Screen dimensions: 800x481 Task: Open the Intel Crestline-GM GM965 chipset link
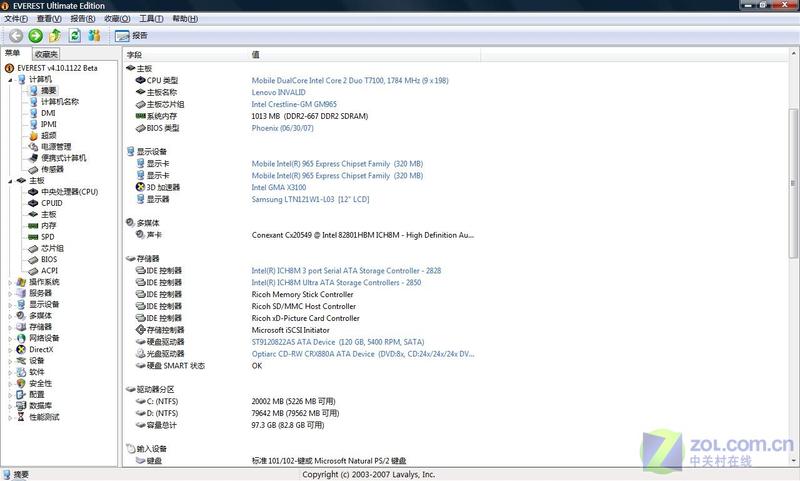pyautogui.click(x=294, y=104)
